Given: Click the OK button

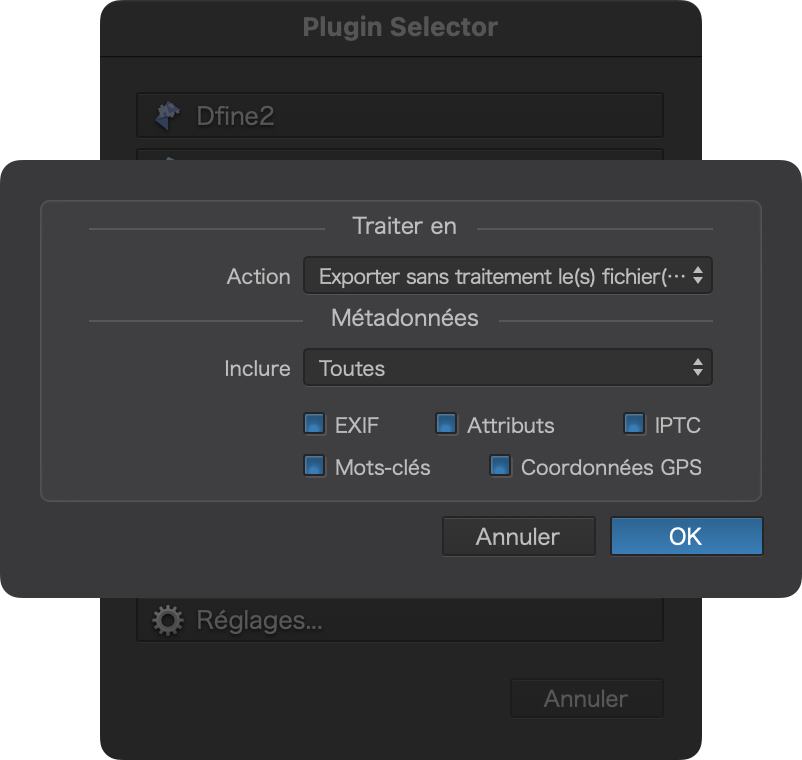Looking at the screenshot, I should tap(686, 536).
